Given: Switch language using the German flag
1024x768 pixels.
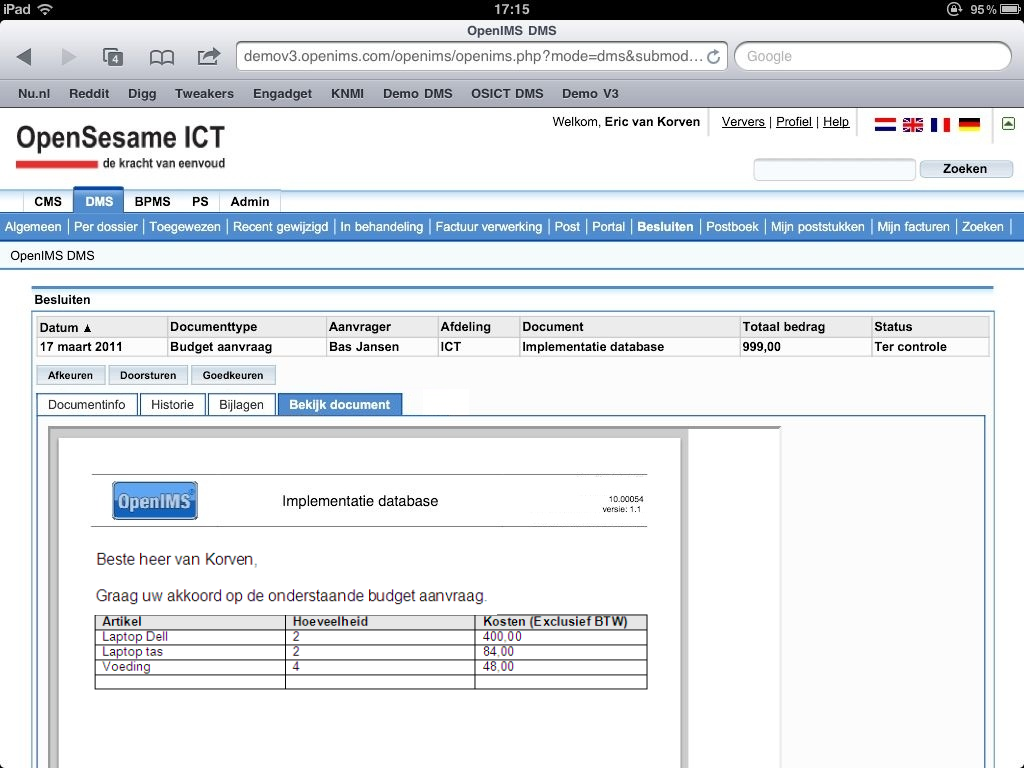Looking at the screenshot, I should tap(969, 124).
